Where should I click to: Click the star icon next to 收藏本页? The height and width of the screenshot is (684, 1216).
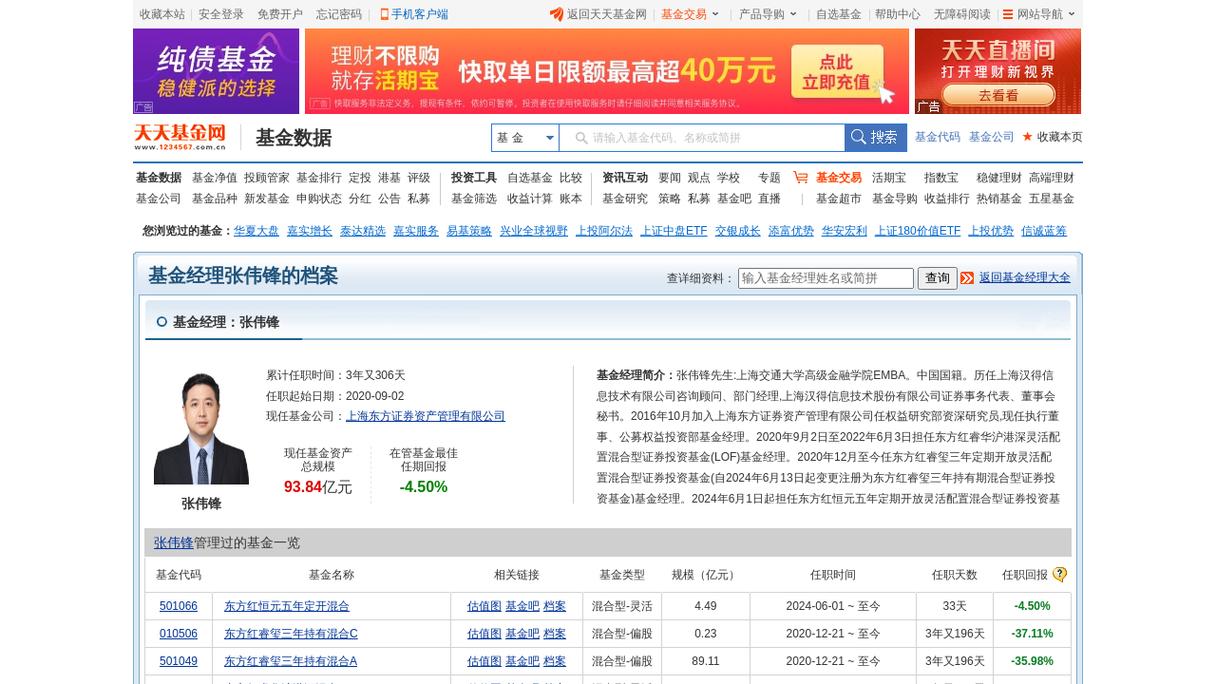(1027, 137)
